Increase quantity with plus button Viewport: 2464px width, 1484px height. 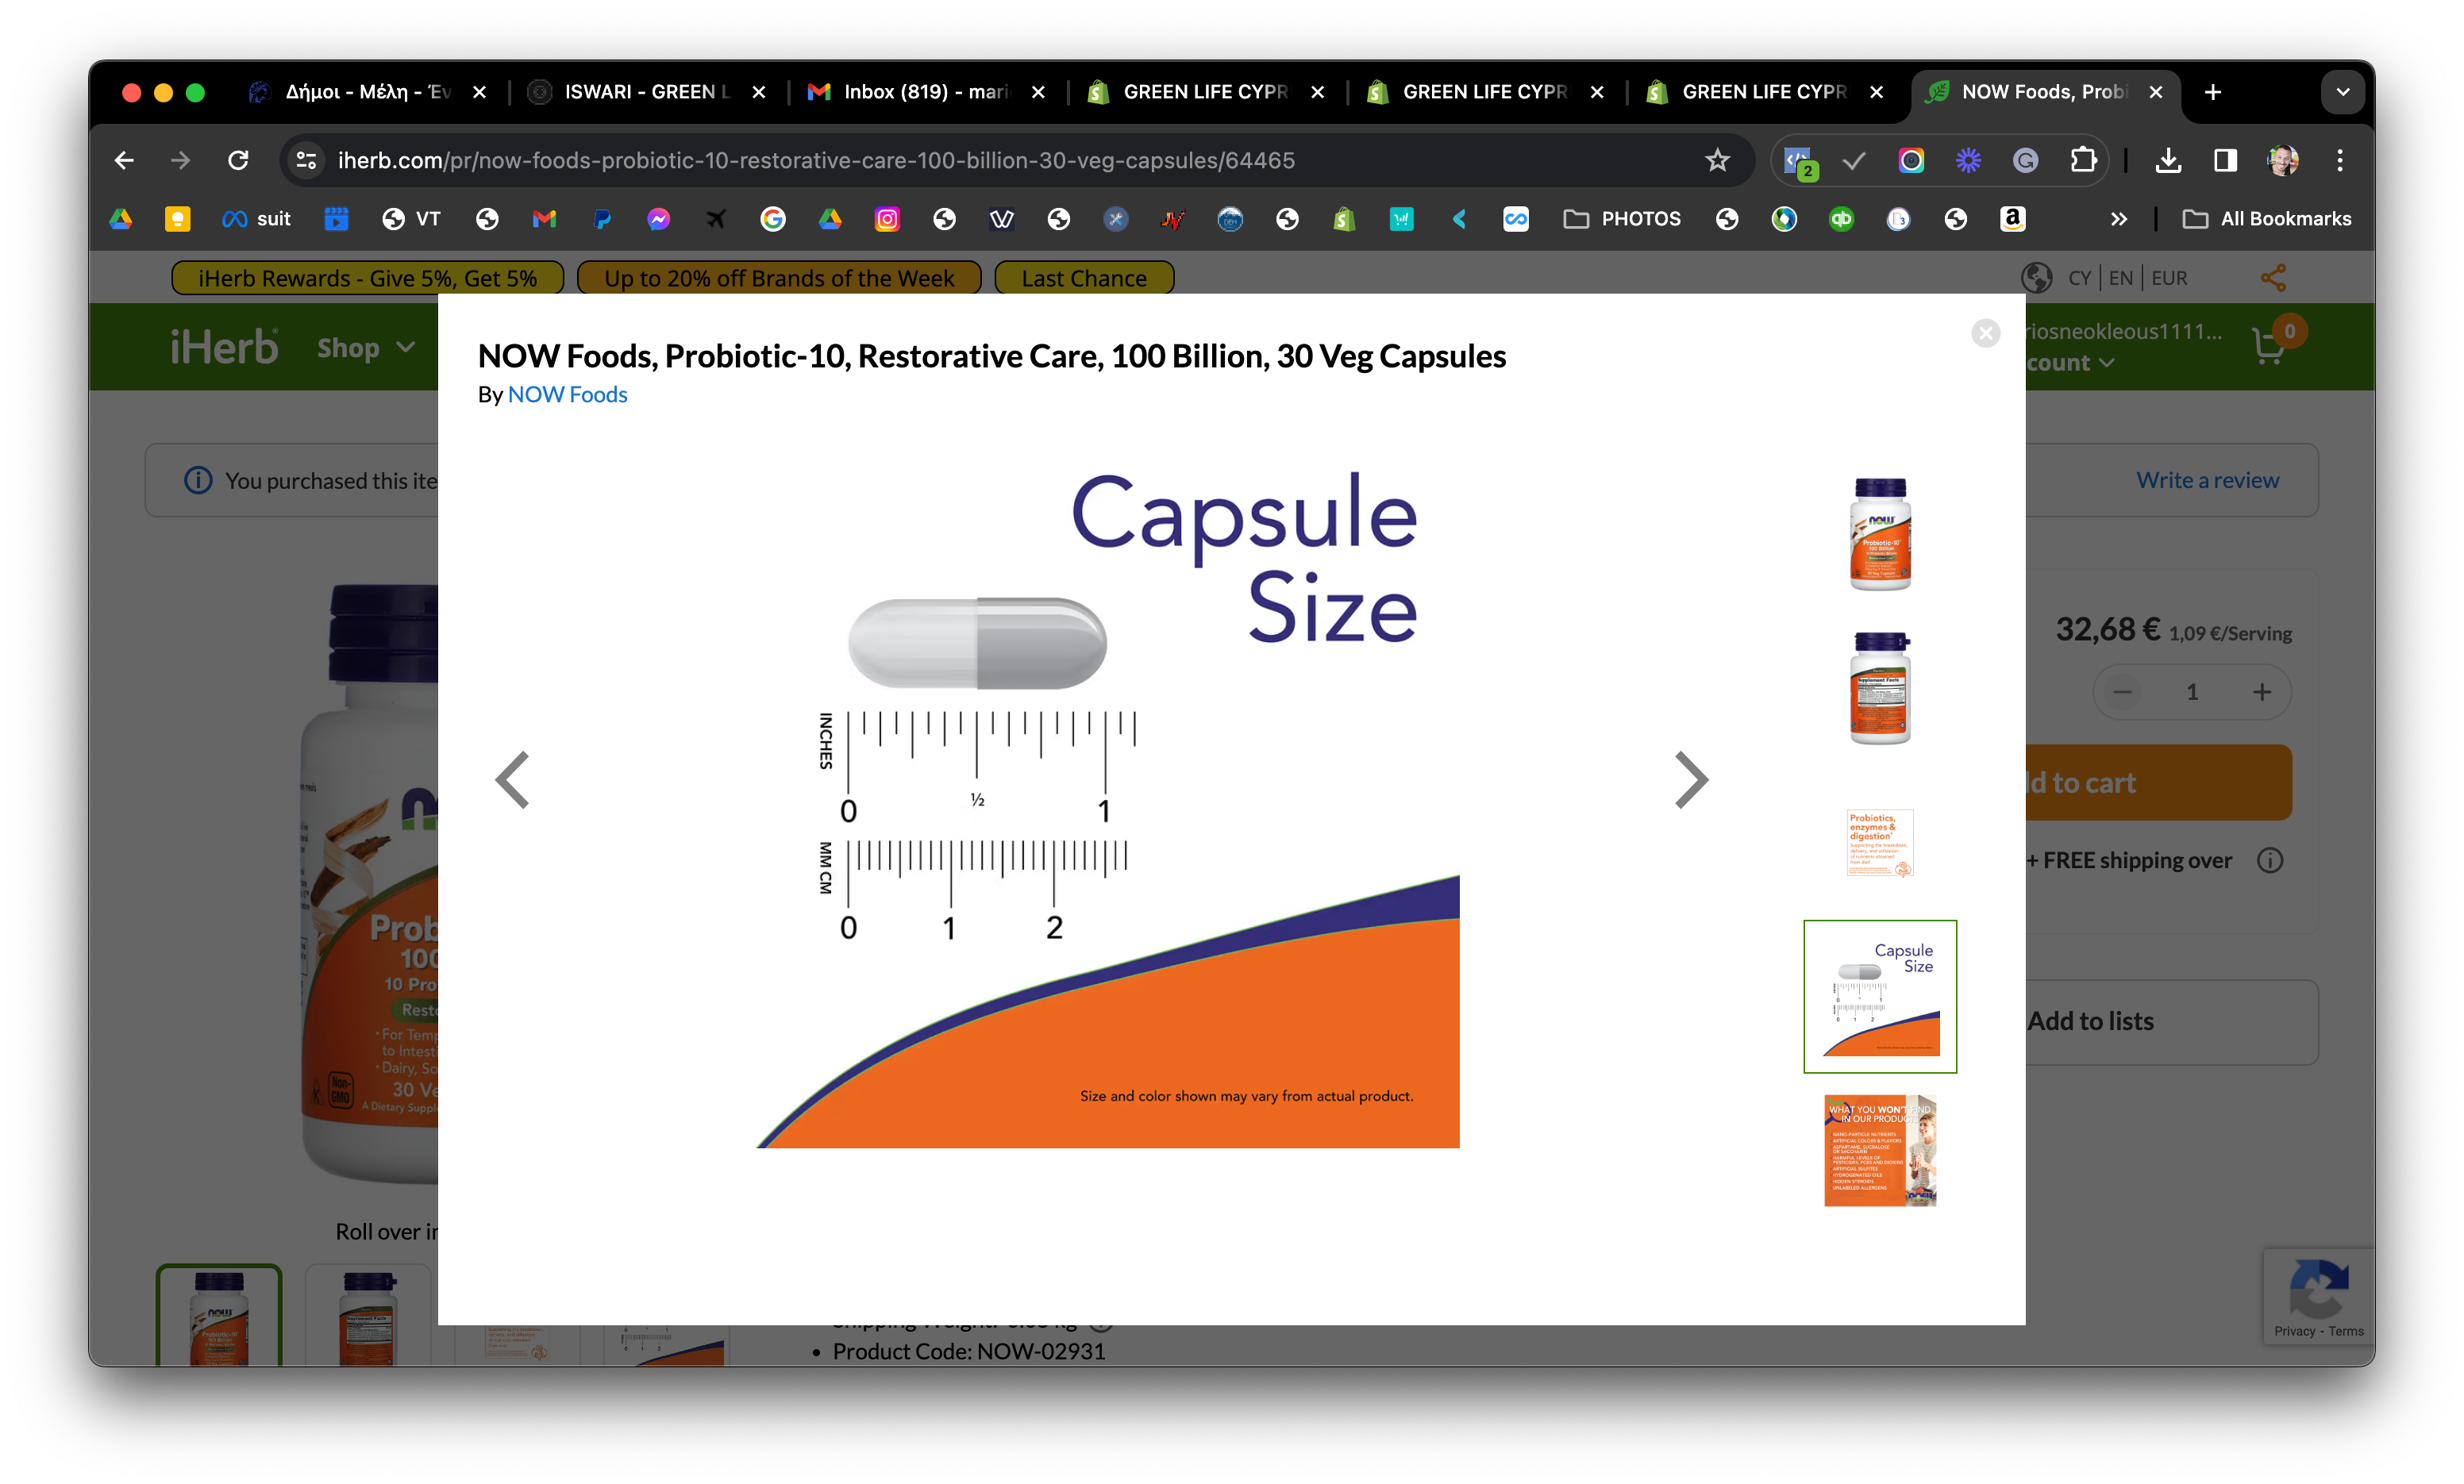pos(2262,692)
